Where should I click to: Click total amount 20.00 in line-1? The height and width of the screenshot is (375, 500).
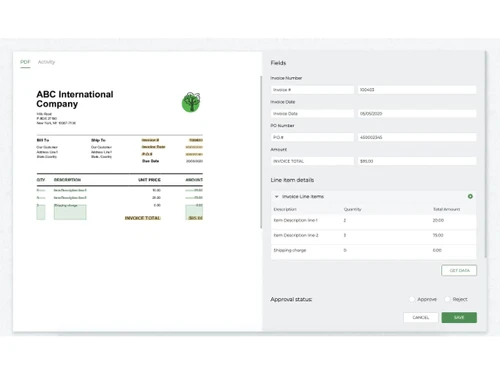click(438, 220)
